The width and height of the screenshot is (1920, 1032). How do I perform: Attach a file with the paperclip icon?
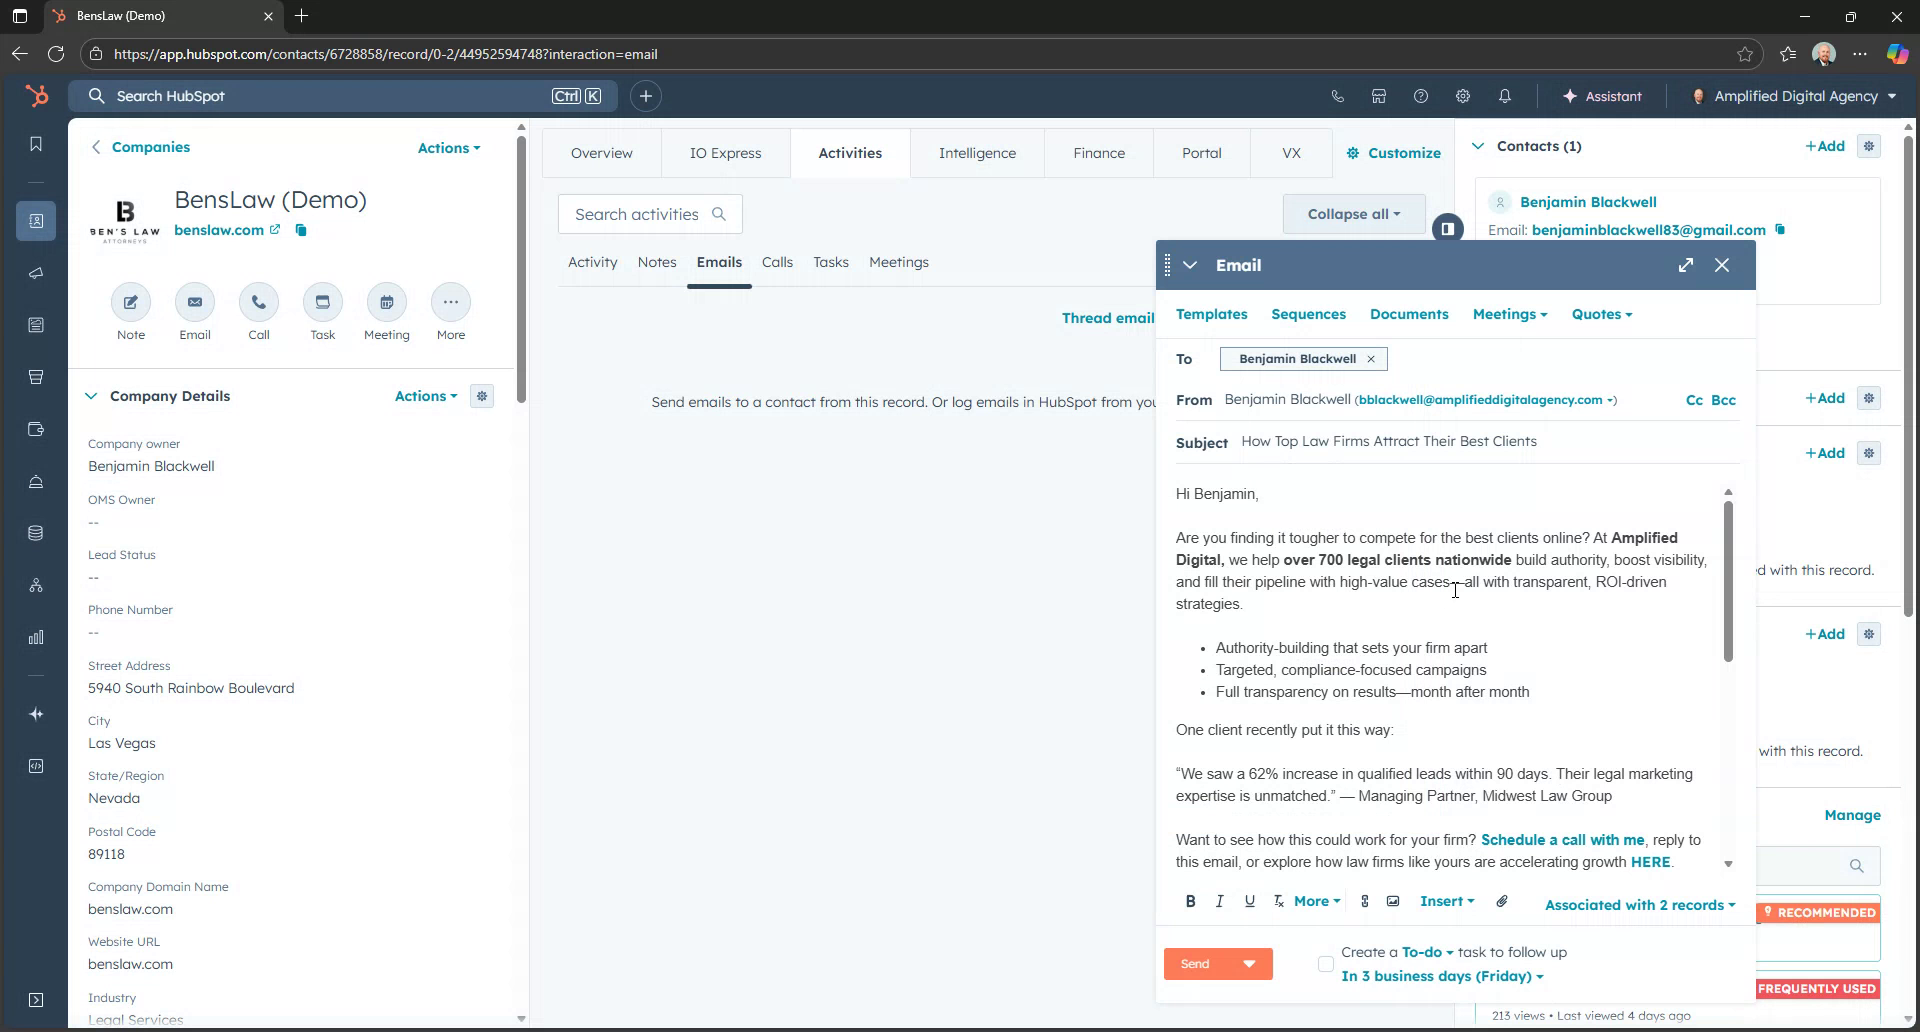coord(1501,901)
